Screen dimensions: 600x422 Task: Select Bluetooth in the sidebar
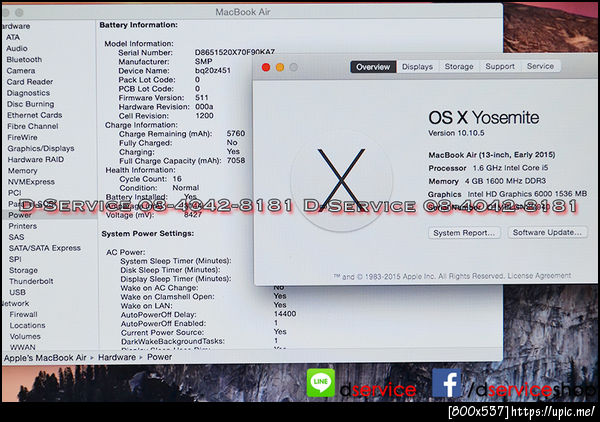point(24,59)
